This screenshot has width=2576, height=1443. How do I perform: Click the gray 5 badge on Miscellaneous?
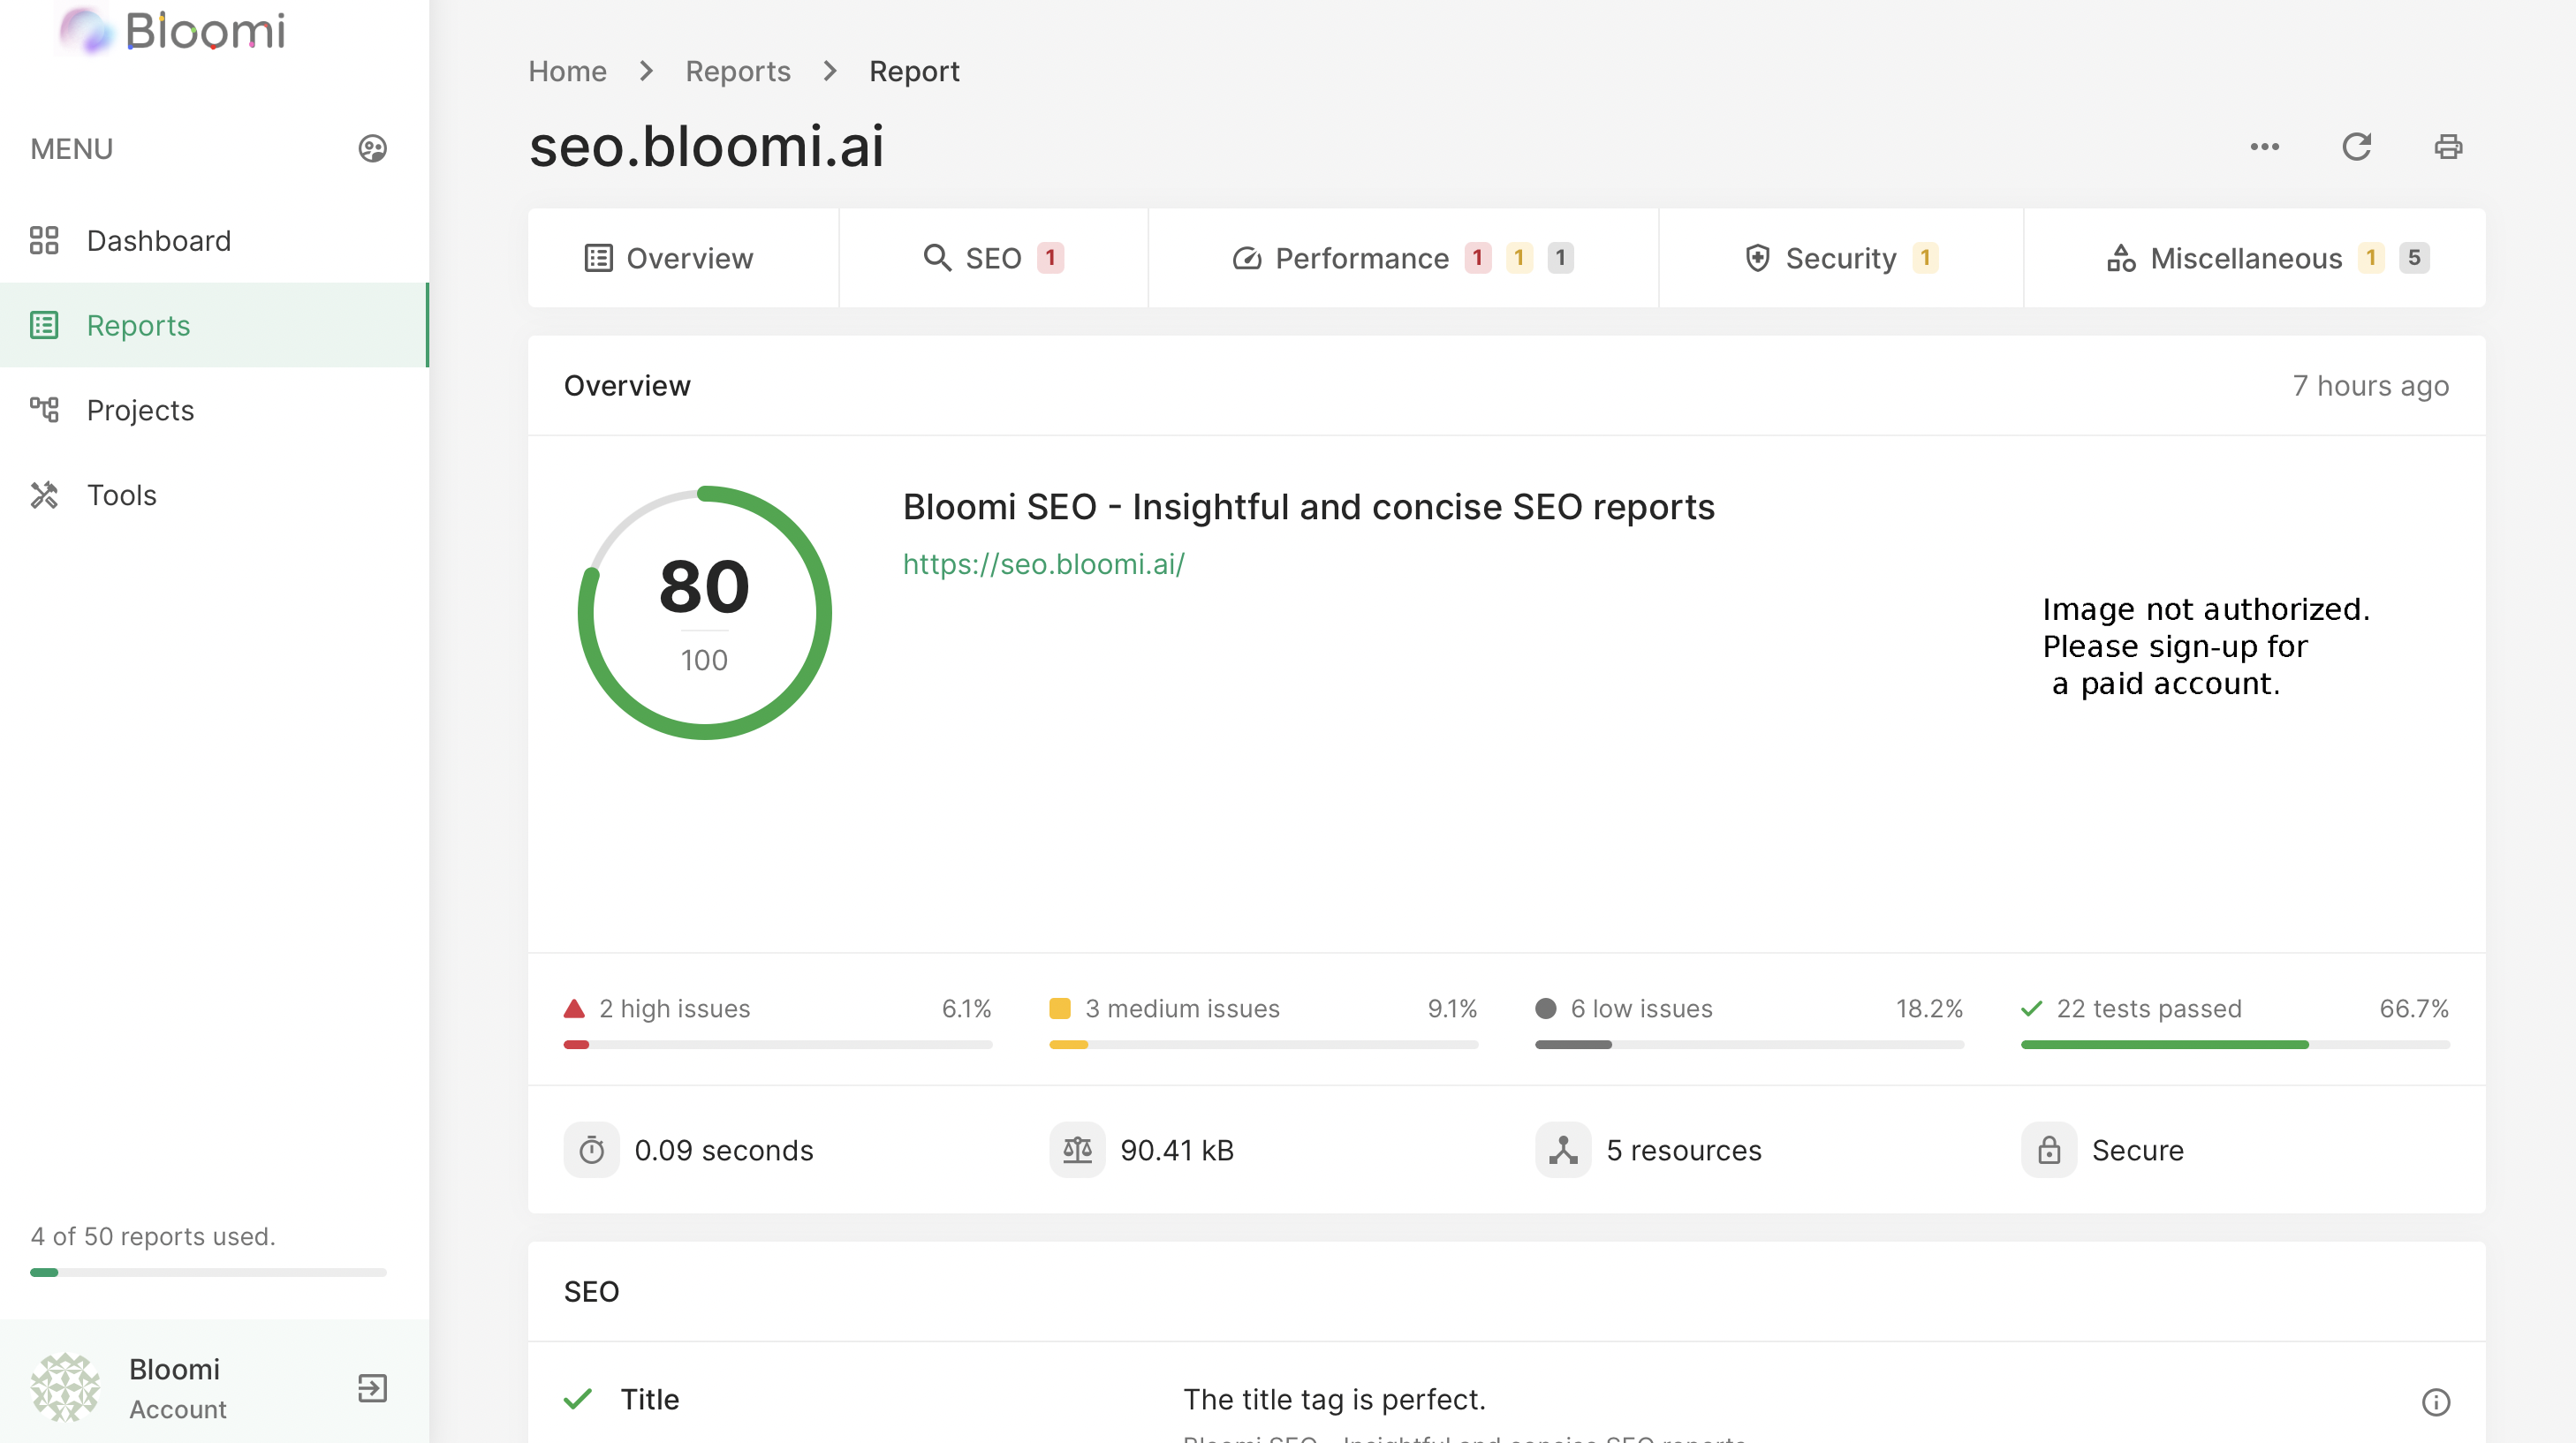(x=2414, y=258)
